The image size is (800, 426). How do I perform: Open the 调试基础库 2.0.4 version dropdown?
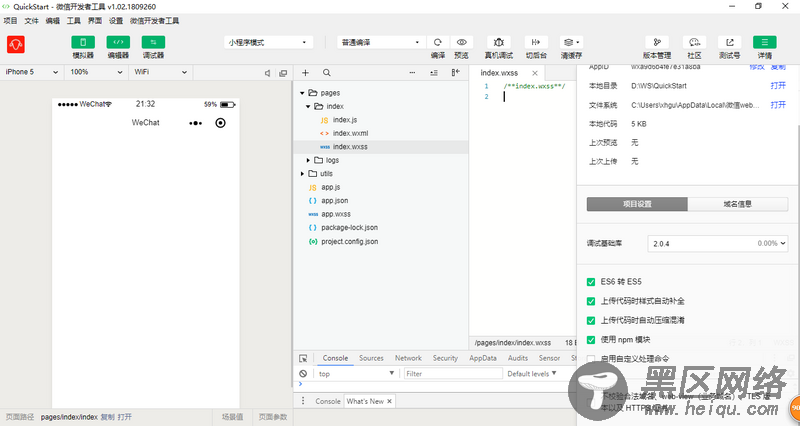click(718, 243)
